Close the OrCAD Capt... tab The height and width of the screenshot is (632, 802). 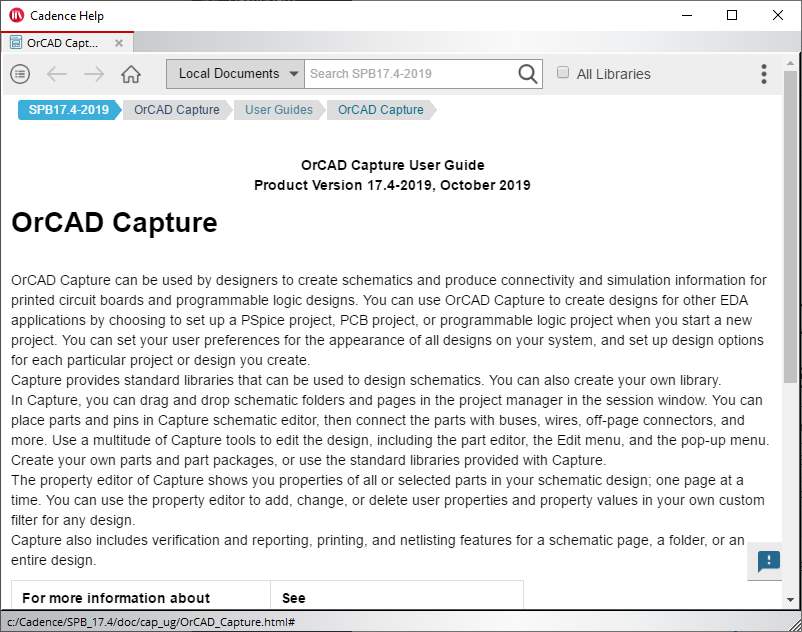tap(119, 43)
